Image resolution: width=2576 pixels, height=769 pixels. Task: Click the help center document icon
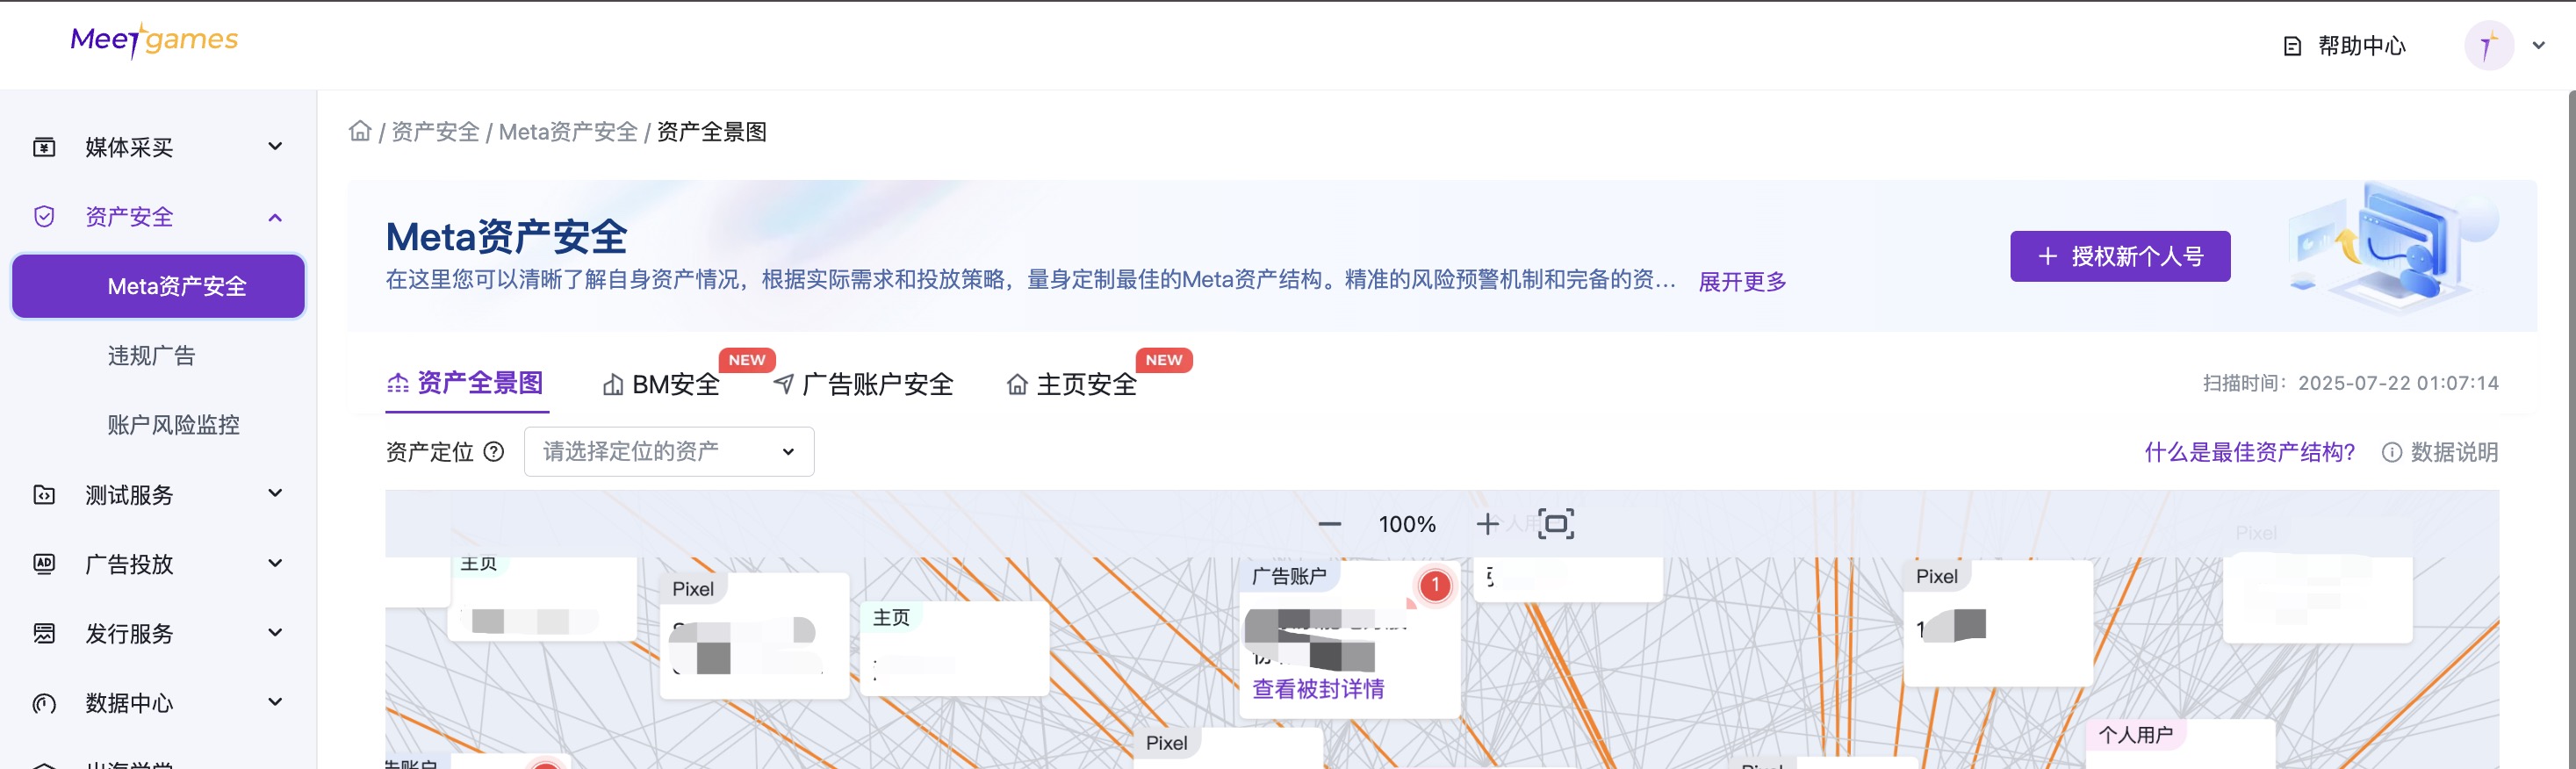[x=2292, y=46]
